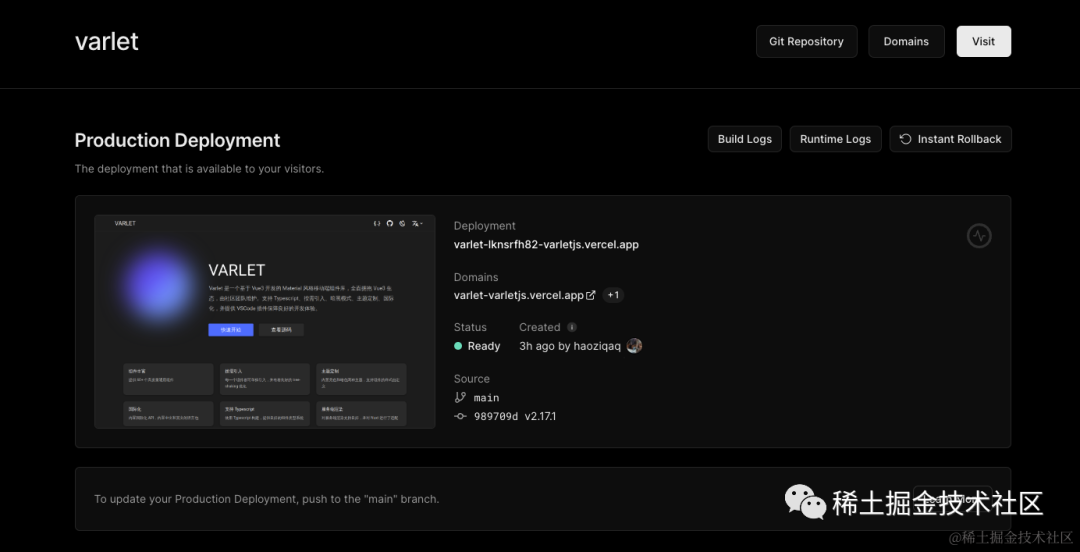The image size is (1080, 552).
Task: Open the Domains button
Action: pyautogui.click(x=906, y=41)
